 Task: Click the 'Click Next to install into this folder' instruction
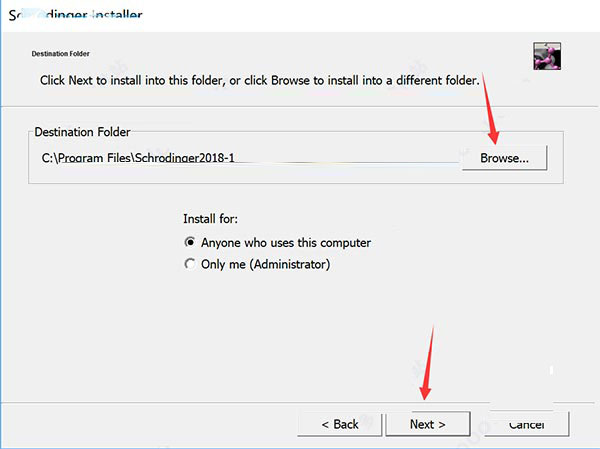pos(259,80)
